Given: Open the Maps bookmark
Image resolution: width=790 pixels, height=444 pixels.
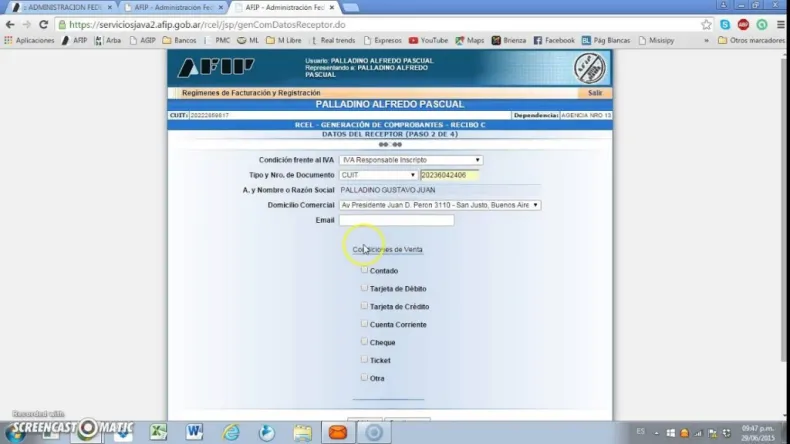Looking at the screenshot, I should pos(469,41).
